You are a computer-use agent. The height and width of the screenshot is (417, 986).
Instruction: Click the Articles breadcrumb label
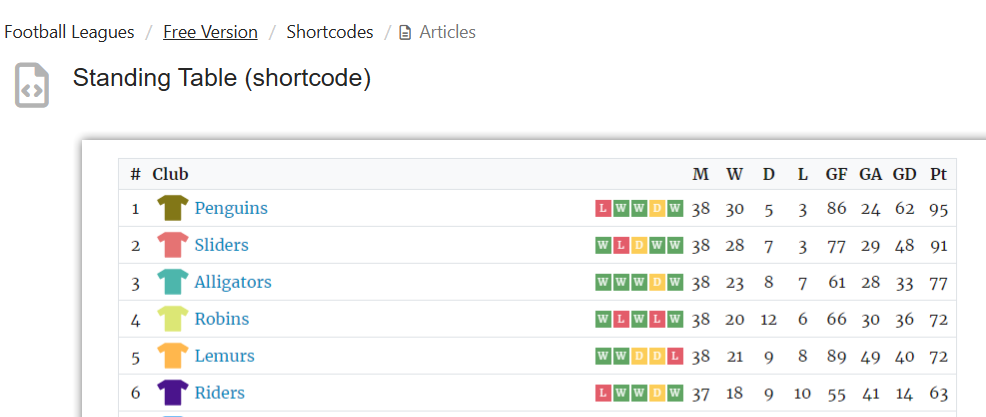click(448, 32)
